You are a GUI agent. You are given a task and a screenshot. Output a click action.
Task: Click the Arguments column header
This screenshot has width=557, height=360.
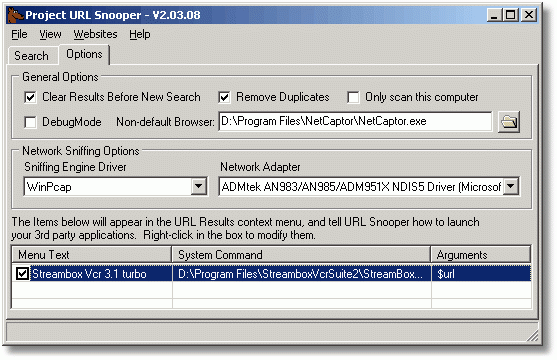point(481,255)
